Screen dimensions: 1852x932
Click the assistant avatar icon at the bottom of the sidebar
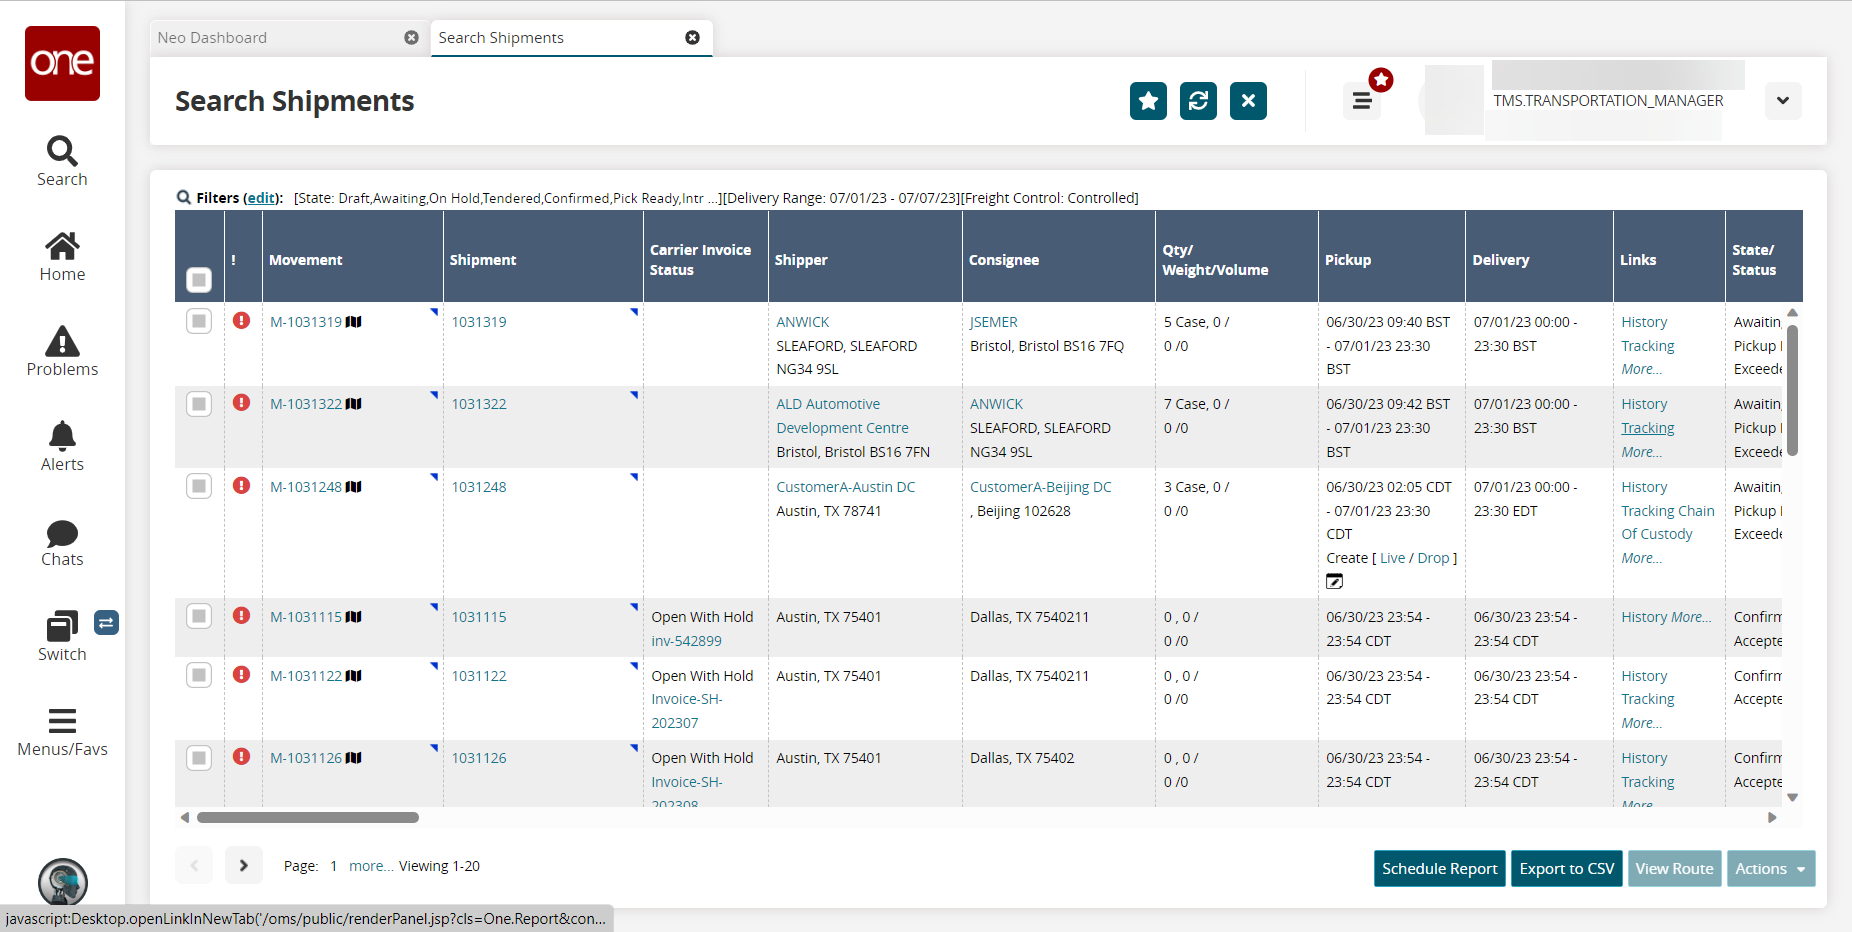pos(63,884)
